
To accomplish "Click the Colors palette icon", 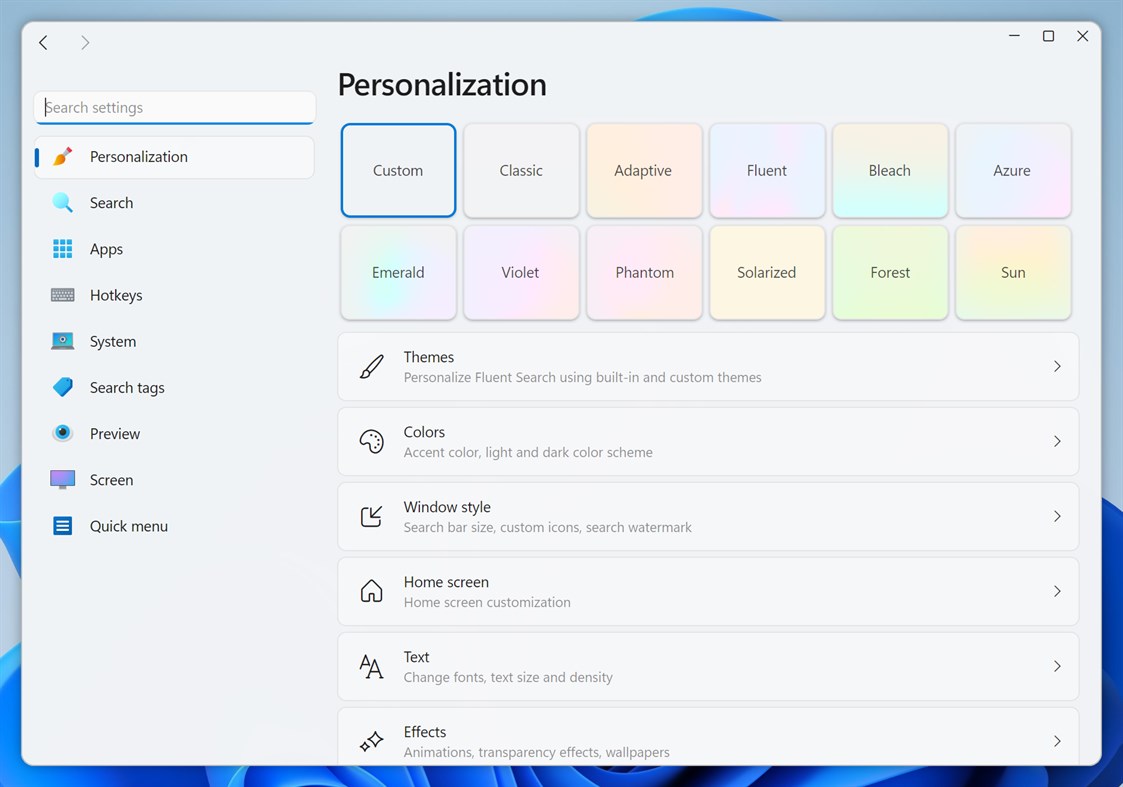I will pyautogui.click(x=371, y=441).
